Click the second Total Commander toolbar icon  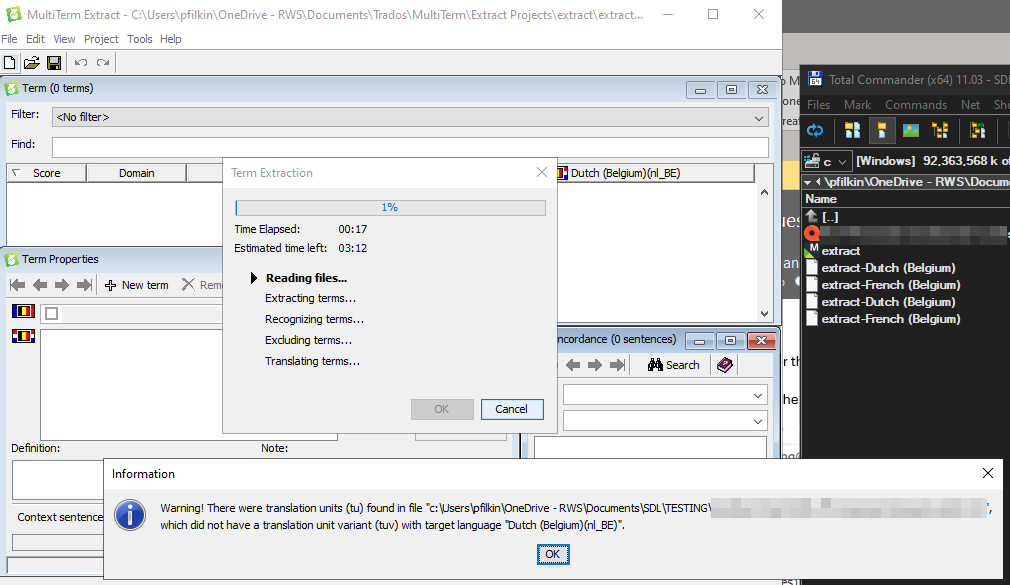point(852,131)
